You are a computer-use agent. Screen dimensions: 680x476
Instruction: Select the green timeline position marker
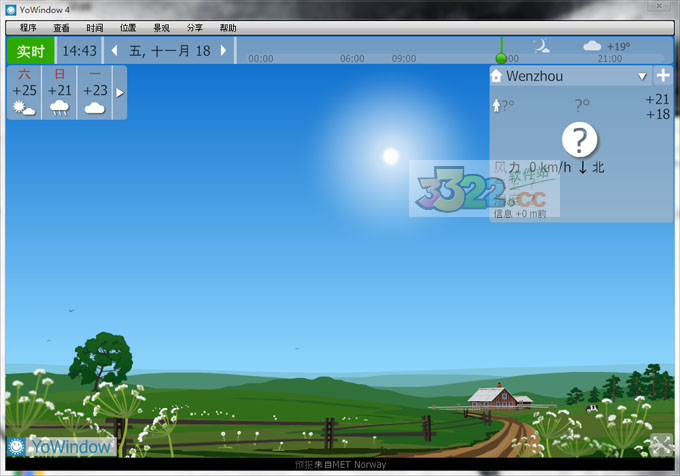point(501,58)
